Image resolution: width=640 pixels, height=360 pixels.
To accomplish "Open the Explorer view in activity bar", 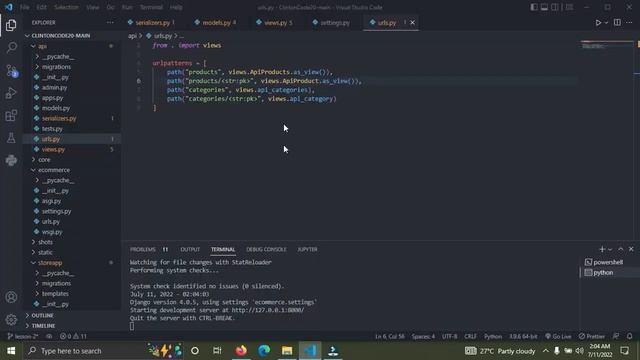I will point(11,25).
